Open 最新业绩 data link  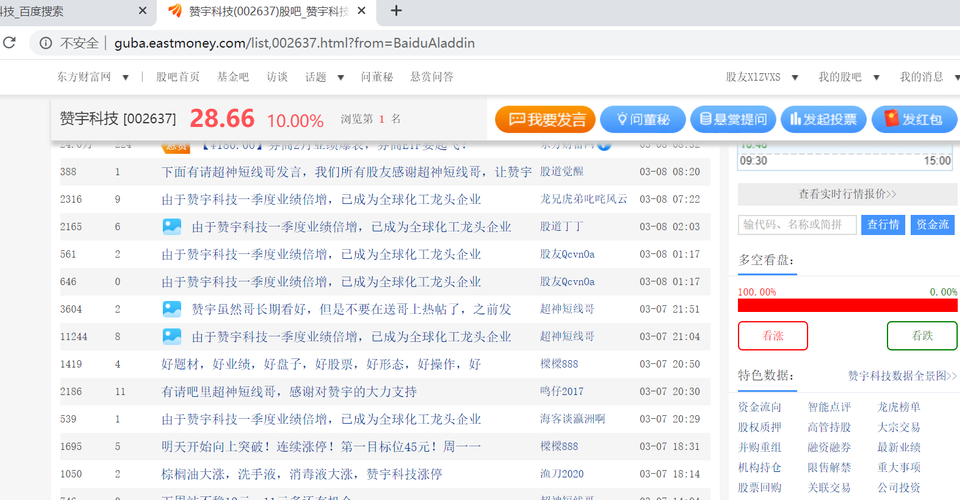tap(899, 447)
